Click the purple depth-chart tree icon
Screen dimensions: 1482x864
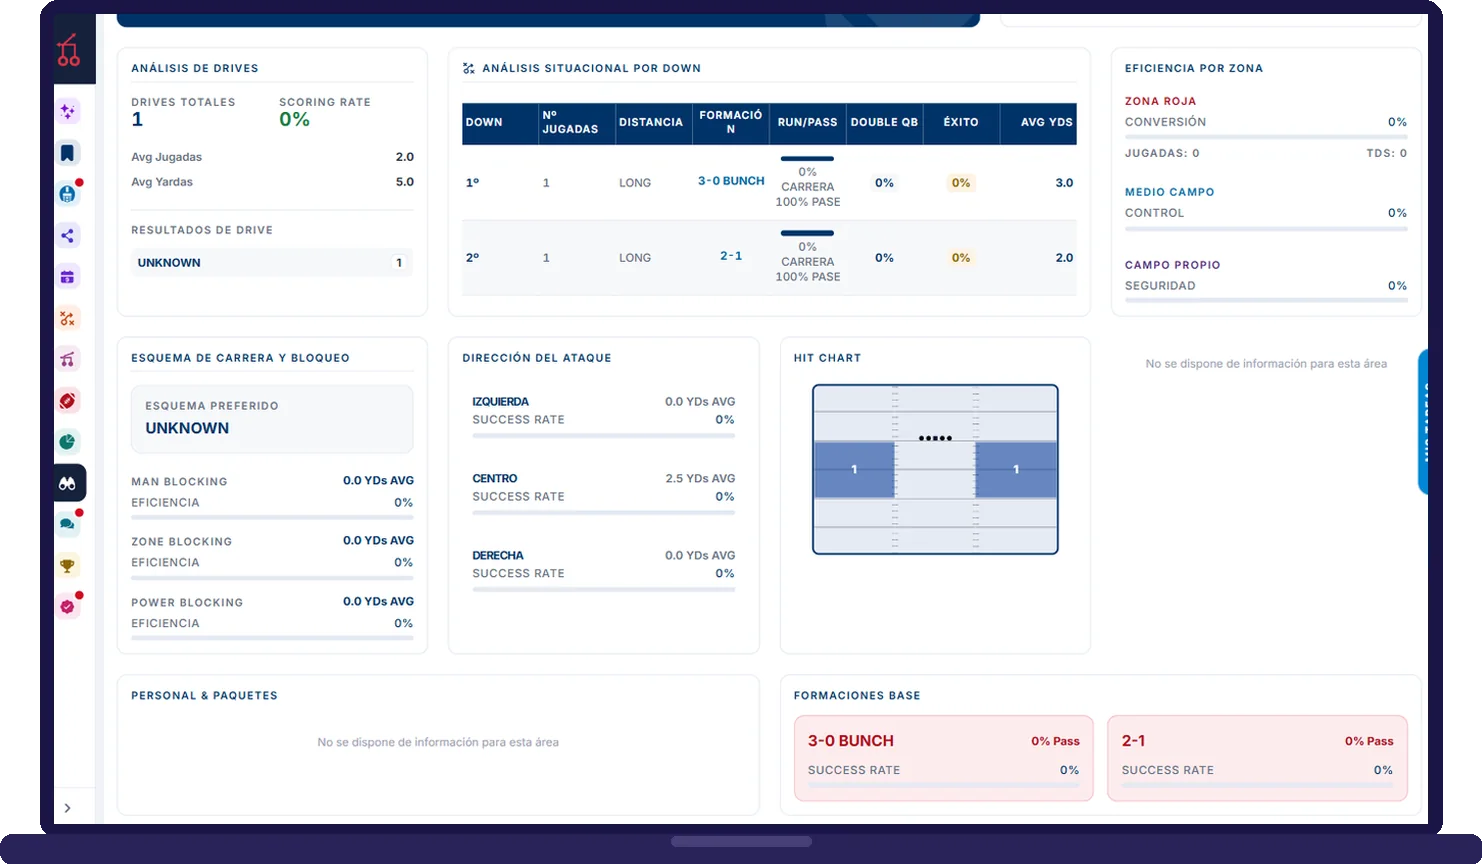(67, 360)
